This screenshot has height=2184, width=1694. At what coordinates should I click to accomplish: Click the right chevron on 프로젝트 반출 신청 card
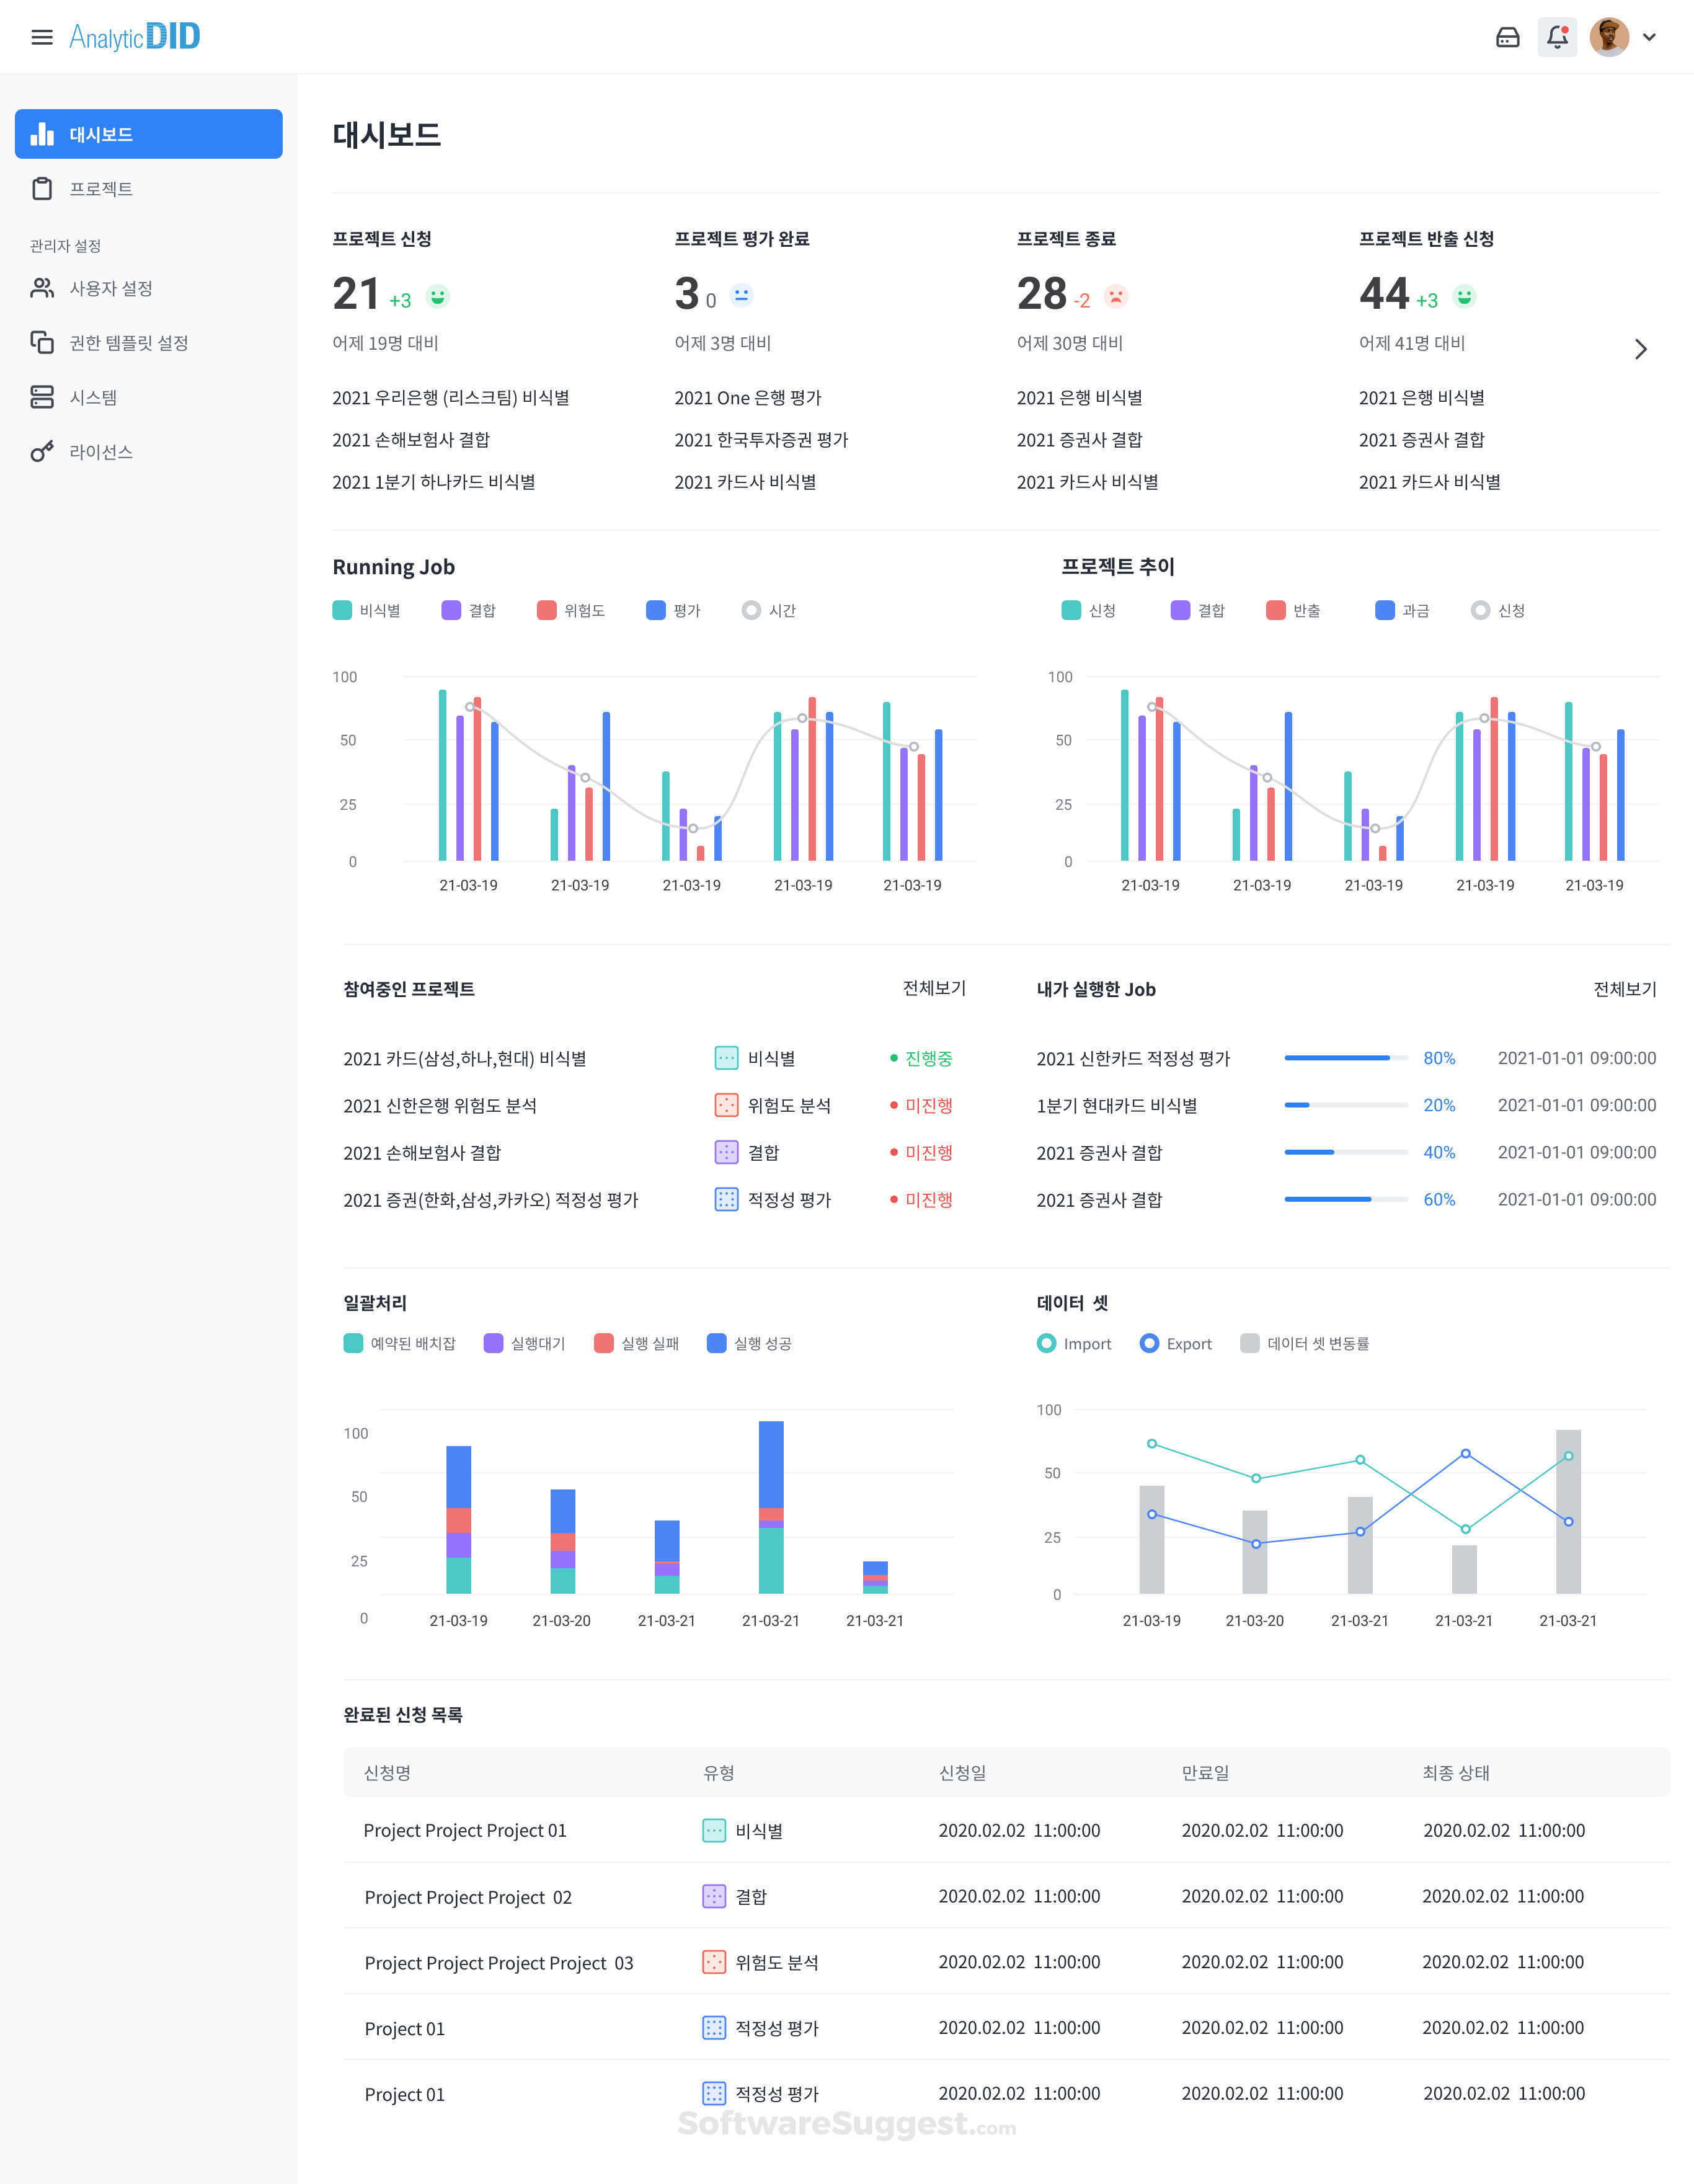(x=1640, y=349)
